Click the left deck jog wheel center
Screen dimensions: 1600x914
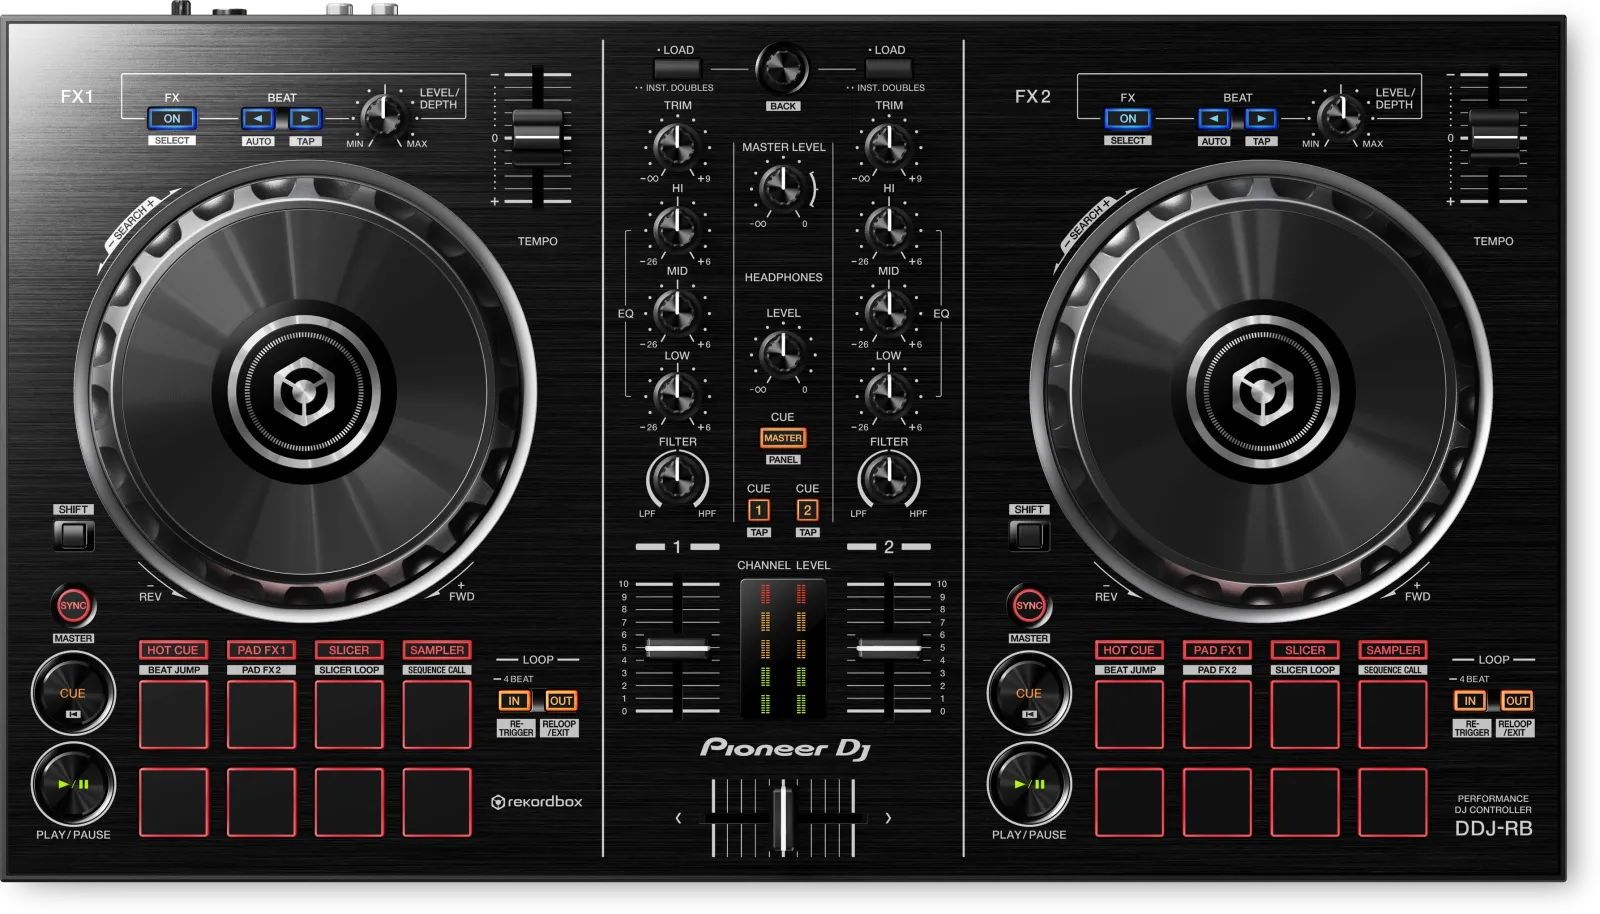click(x=303, y=391)
